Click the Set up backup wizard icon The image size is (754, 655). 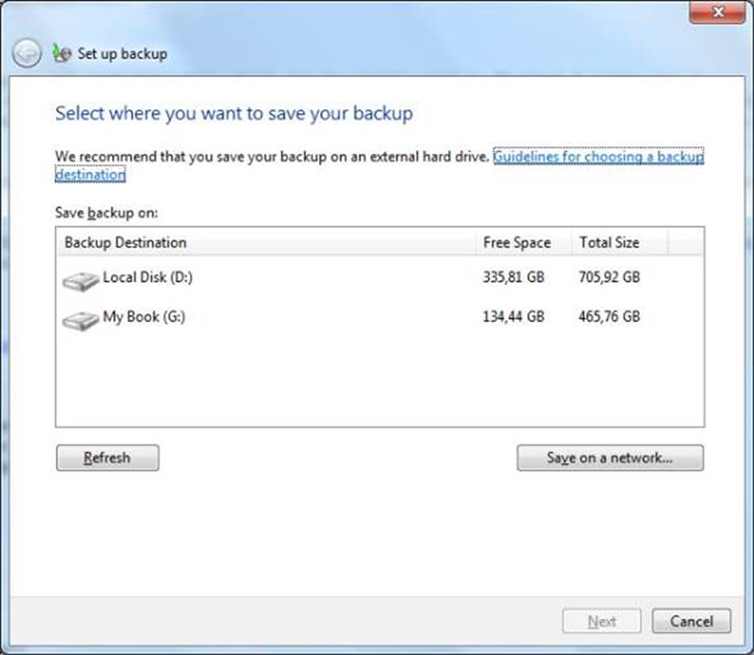(x=62, y=53)
